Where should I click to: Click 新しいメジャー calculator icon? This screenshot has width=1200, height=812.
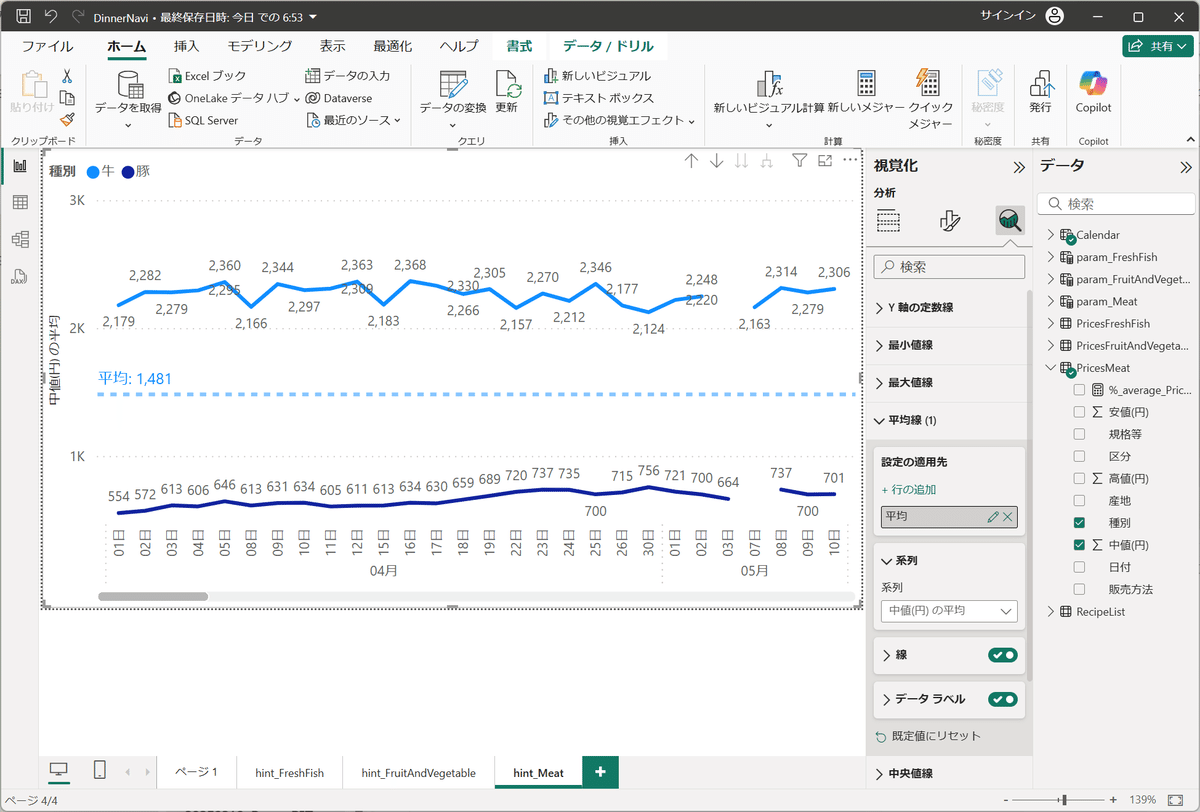pyautogui.click(x=866, y=84)
